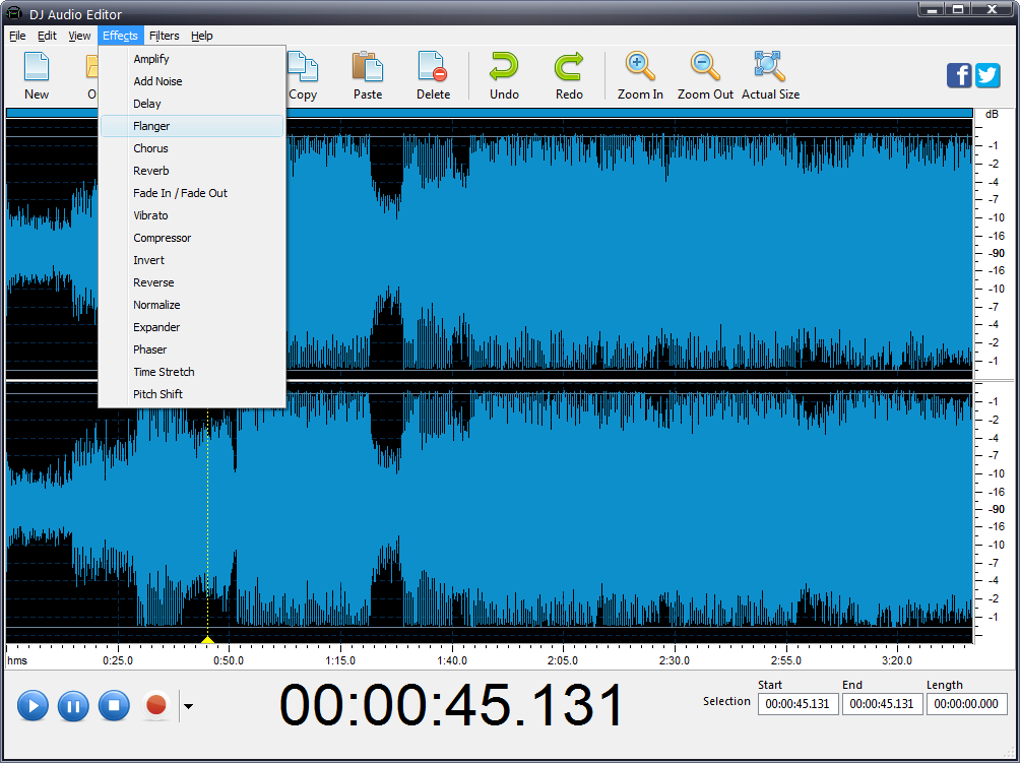The height and width of the screenshot is (763, 1020).
Task: Pause playback with the Pause button
Action: 73,706
